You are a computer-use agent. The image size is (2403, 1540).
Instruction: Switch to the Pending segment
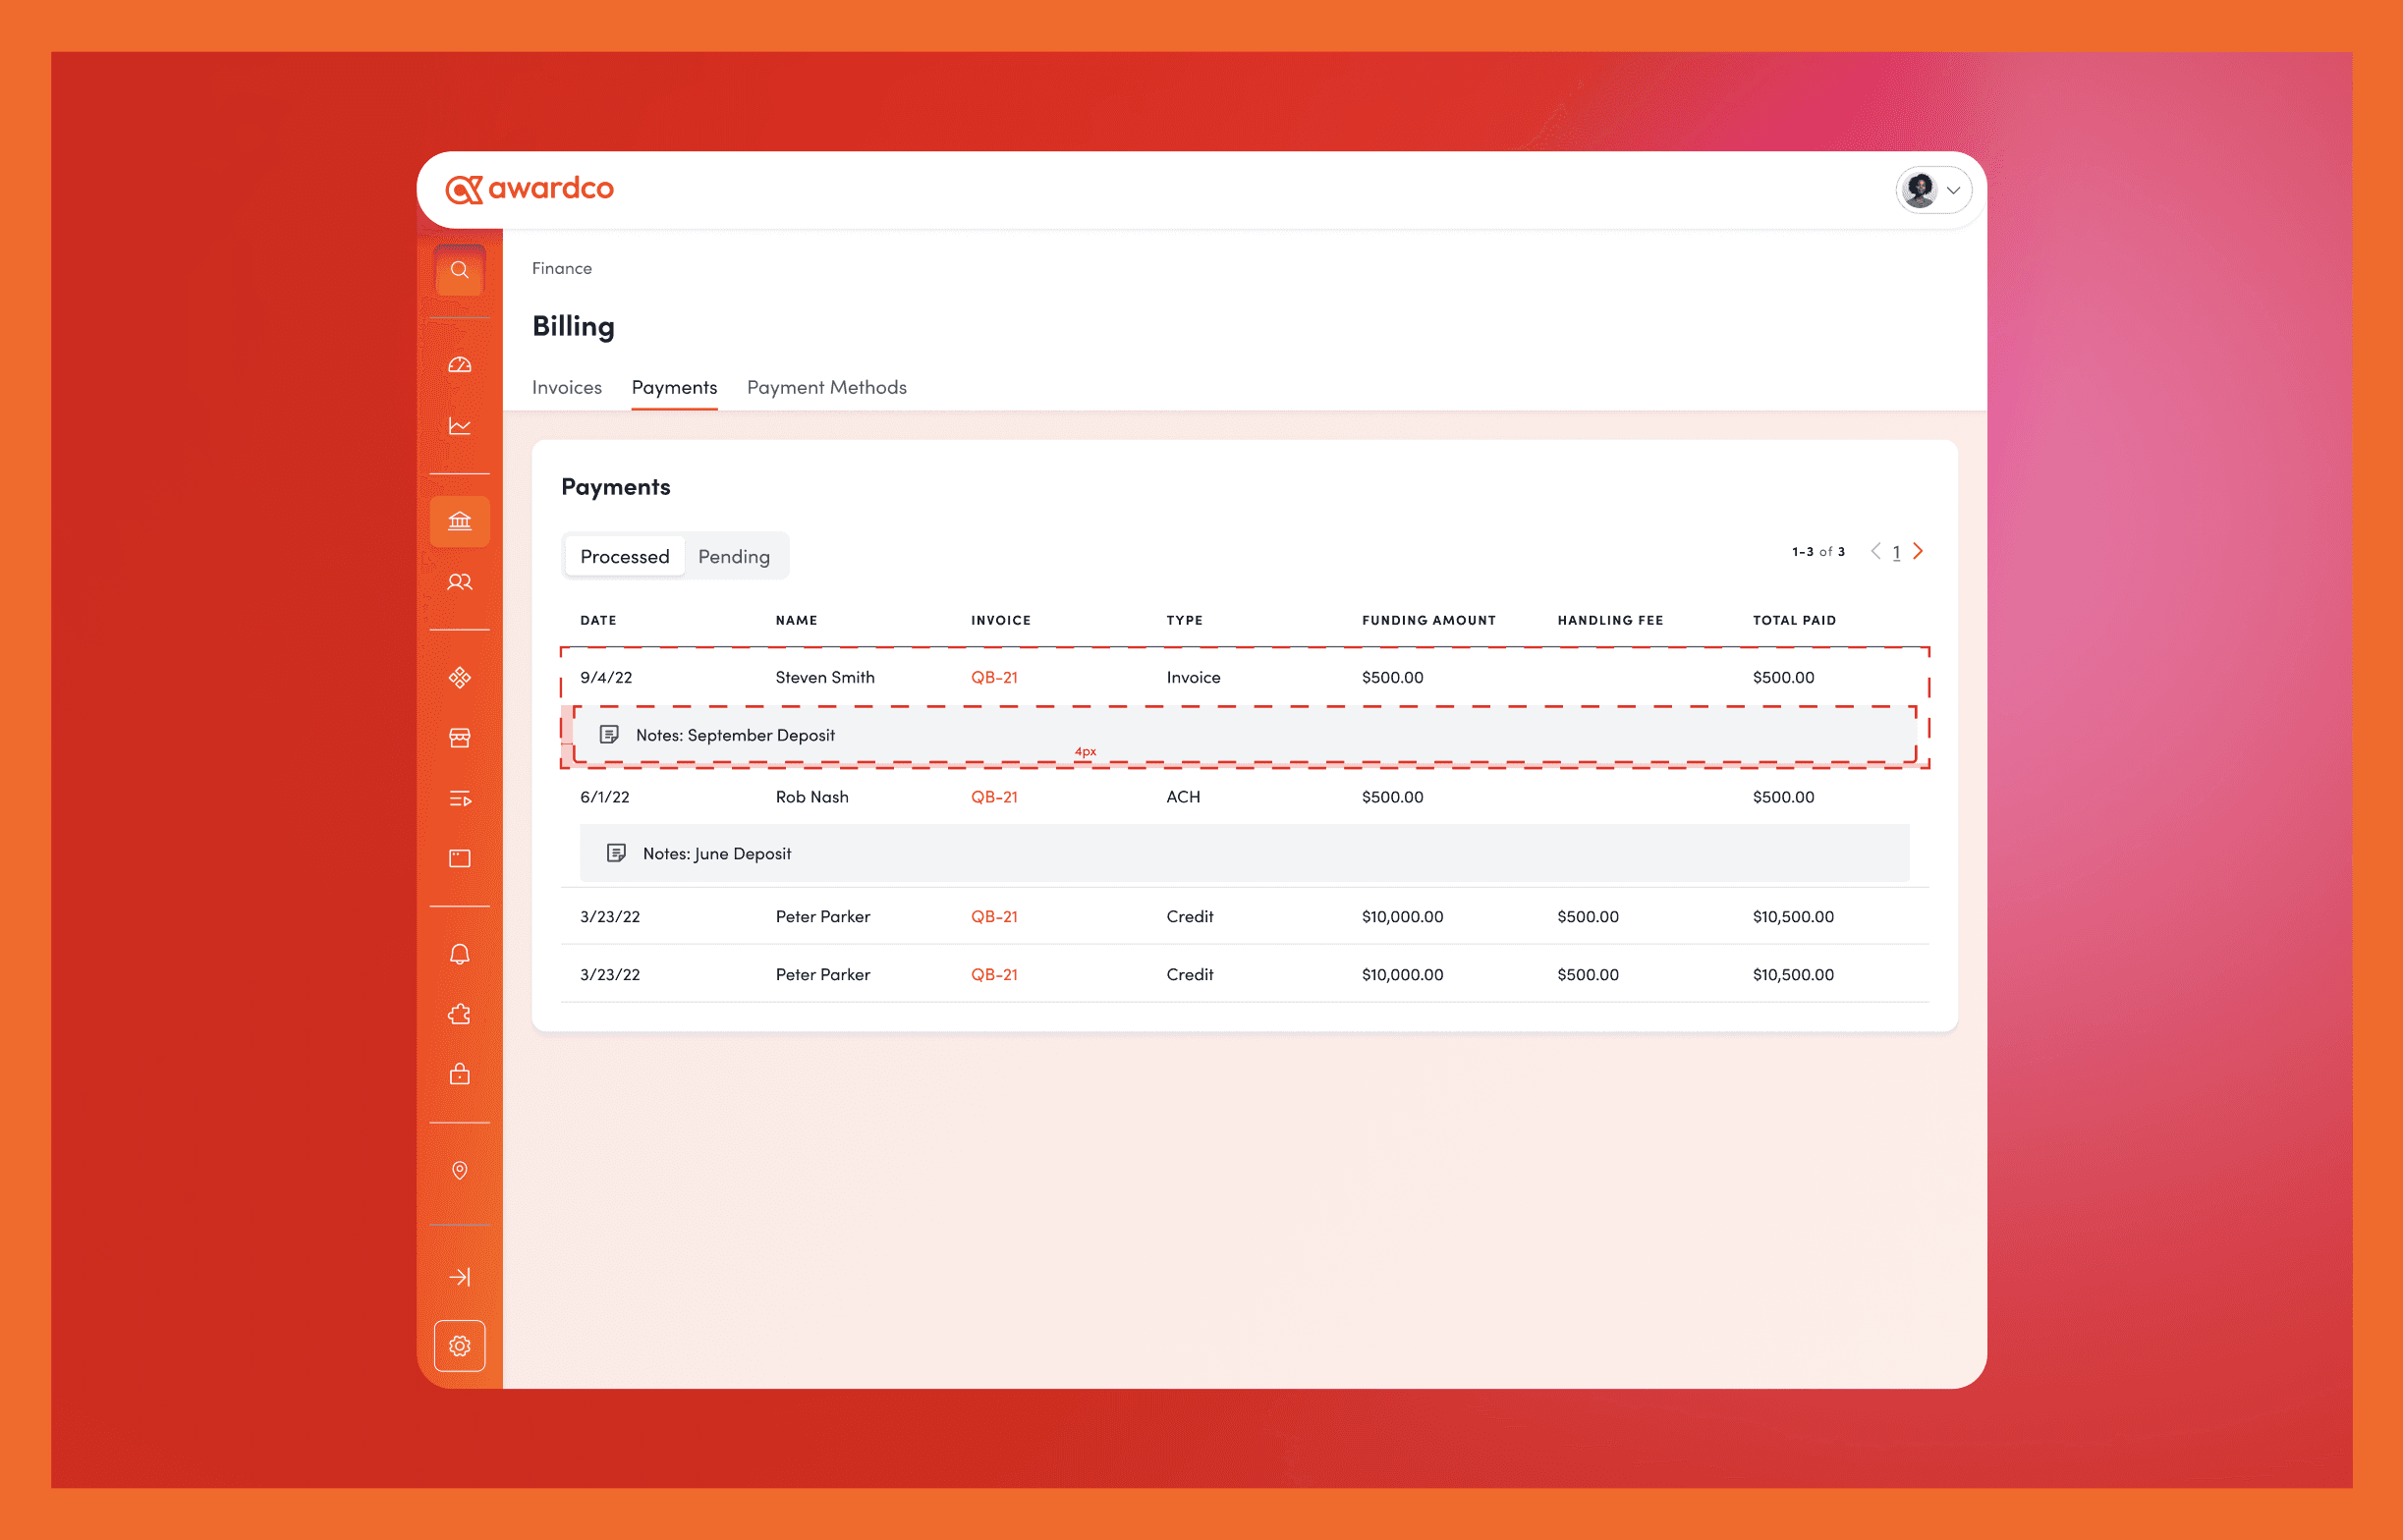click(734, 557)
